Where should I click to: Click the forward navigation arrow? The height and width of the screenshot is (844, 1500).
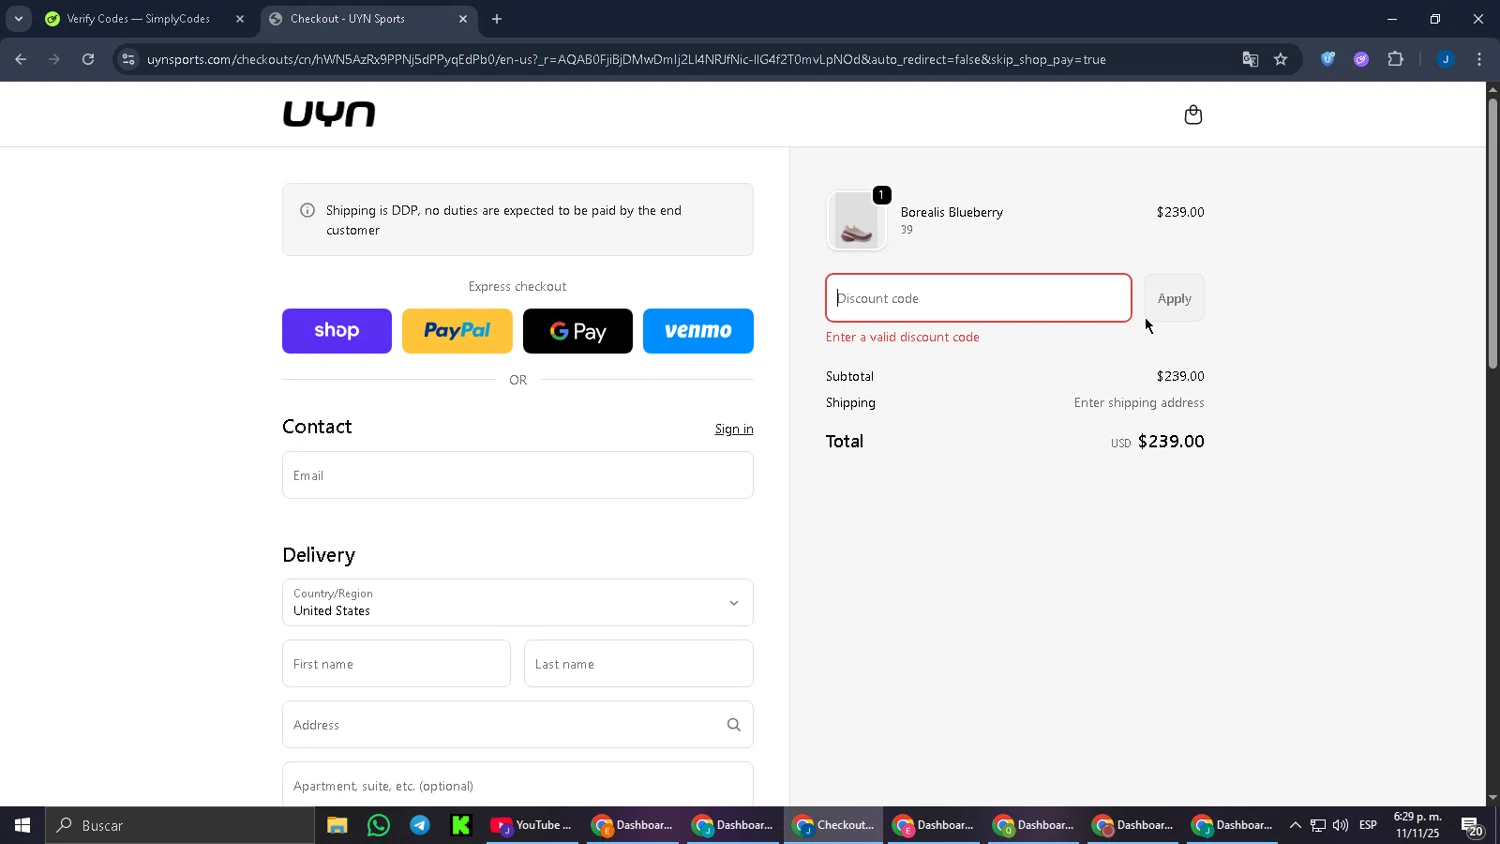54,59
